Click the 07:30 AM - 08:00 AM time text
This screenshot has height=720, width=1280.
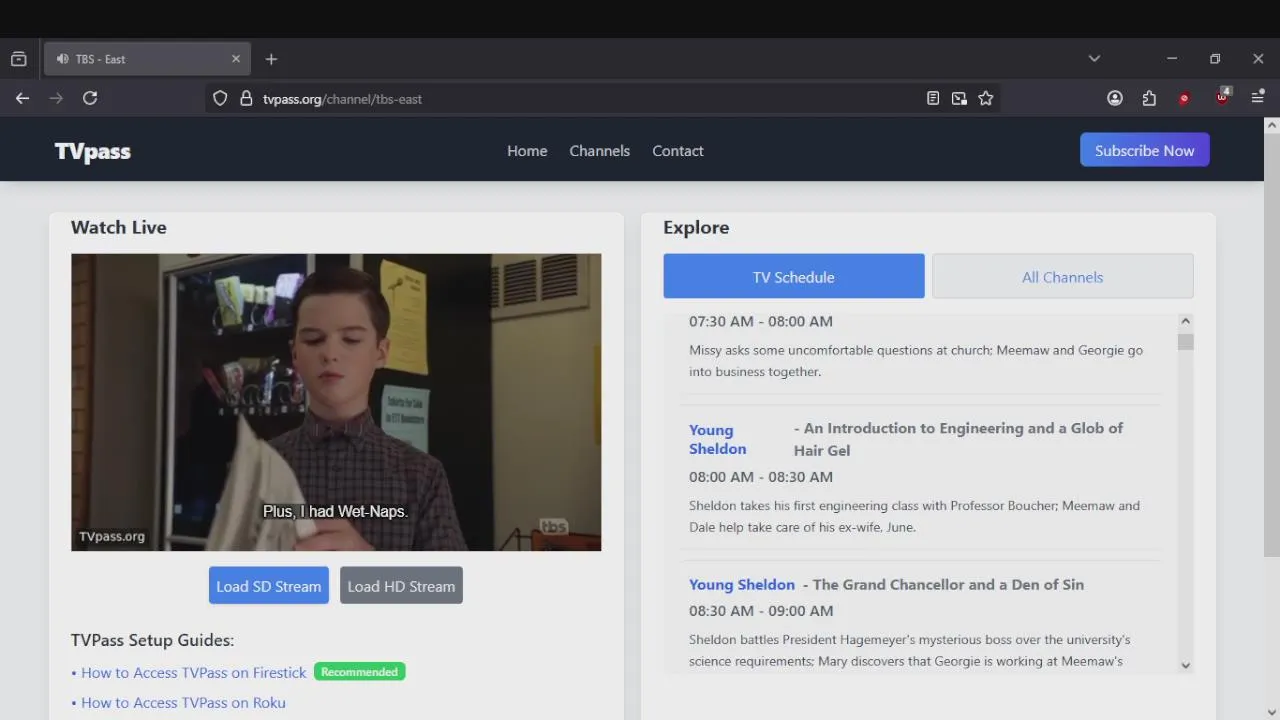click(761, 321)
